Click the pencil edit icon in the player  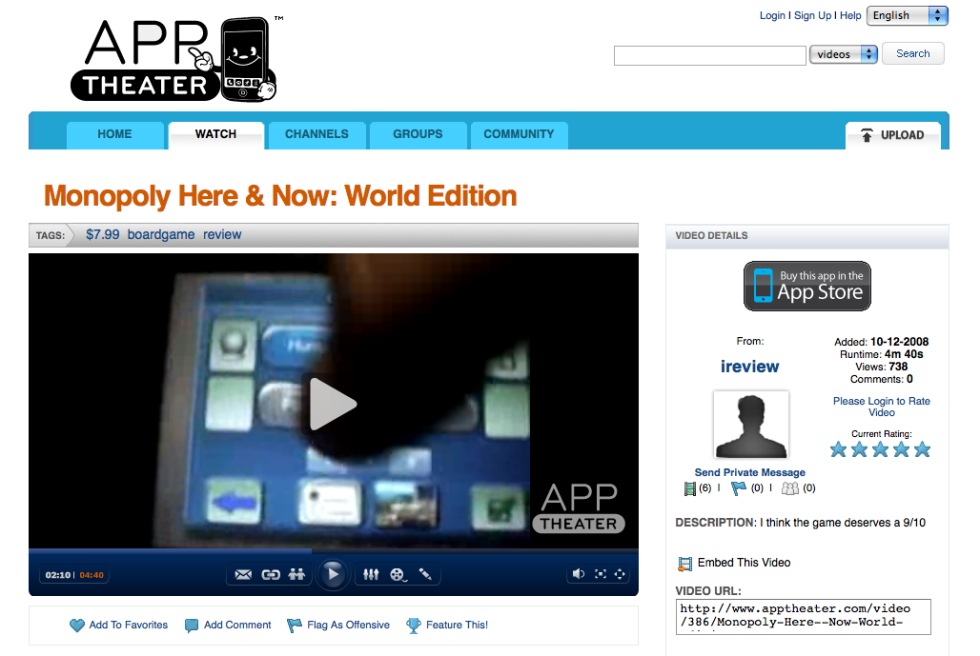tap(425, 574)
